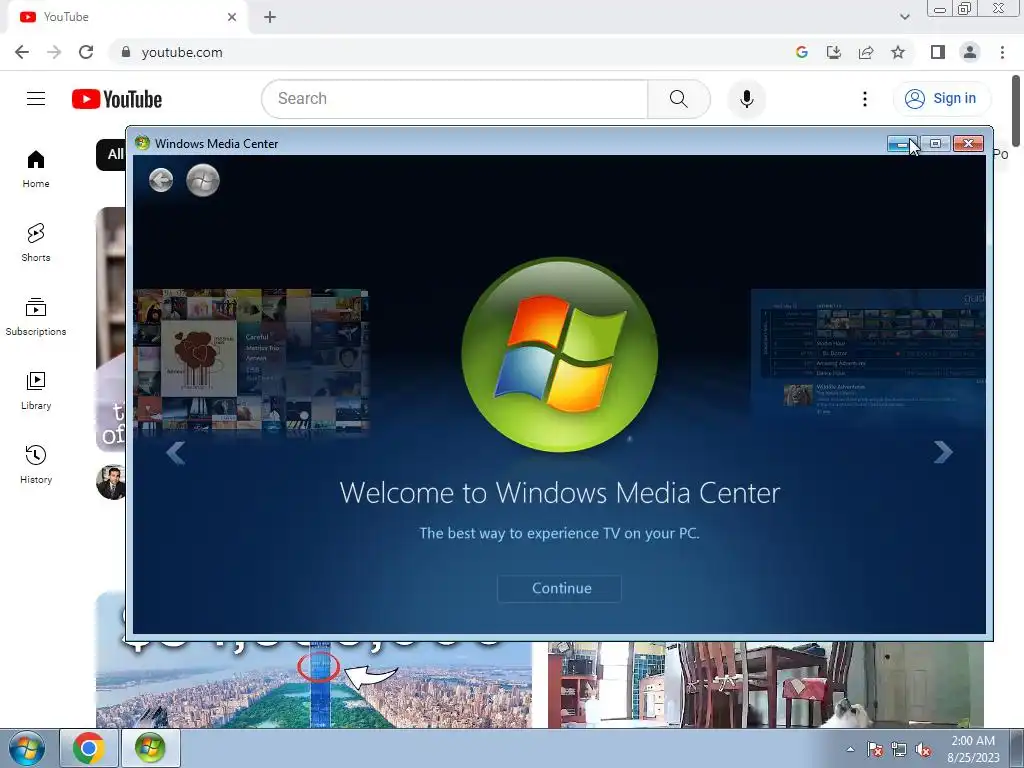Screen dimensions: 1024x768
Task: Open the Windows Start menu
Action: (x=27, y=748)
